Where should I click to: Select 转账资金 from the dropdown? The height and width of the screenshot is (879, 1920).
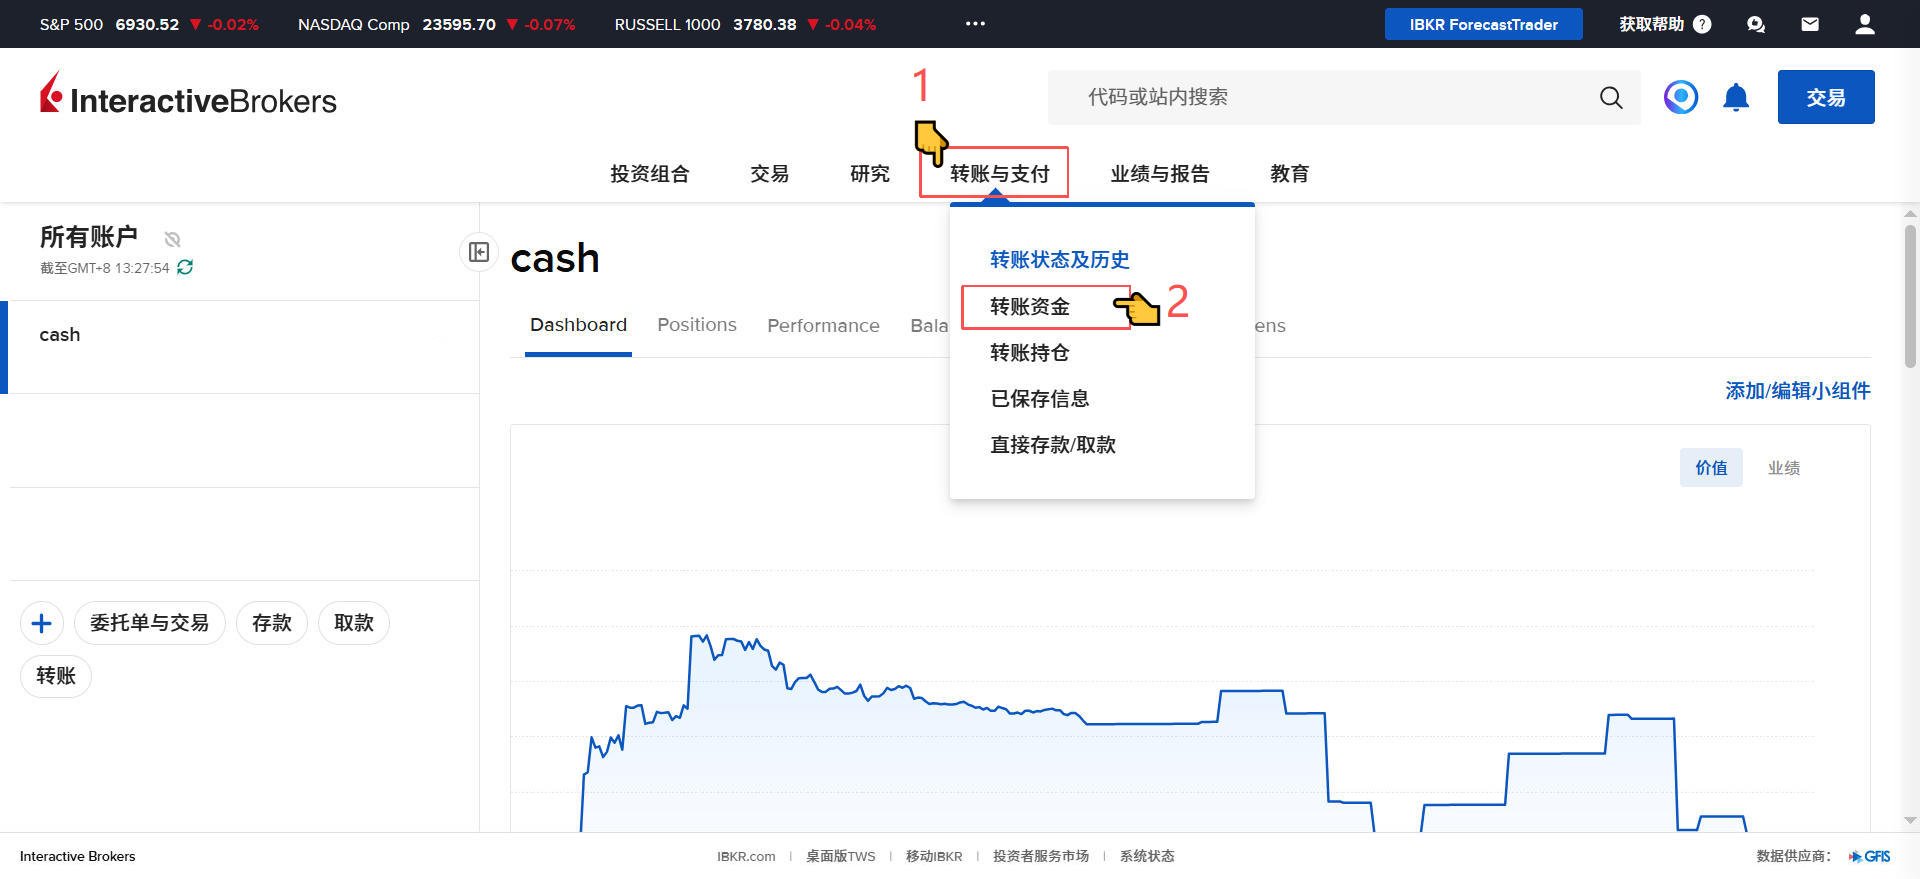pos(1030,307)
